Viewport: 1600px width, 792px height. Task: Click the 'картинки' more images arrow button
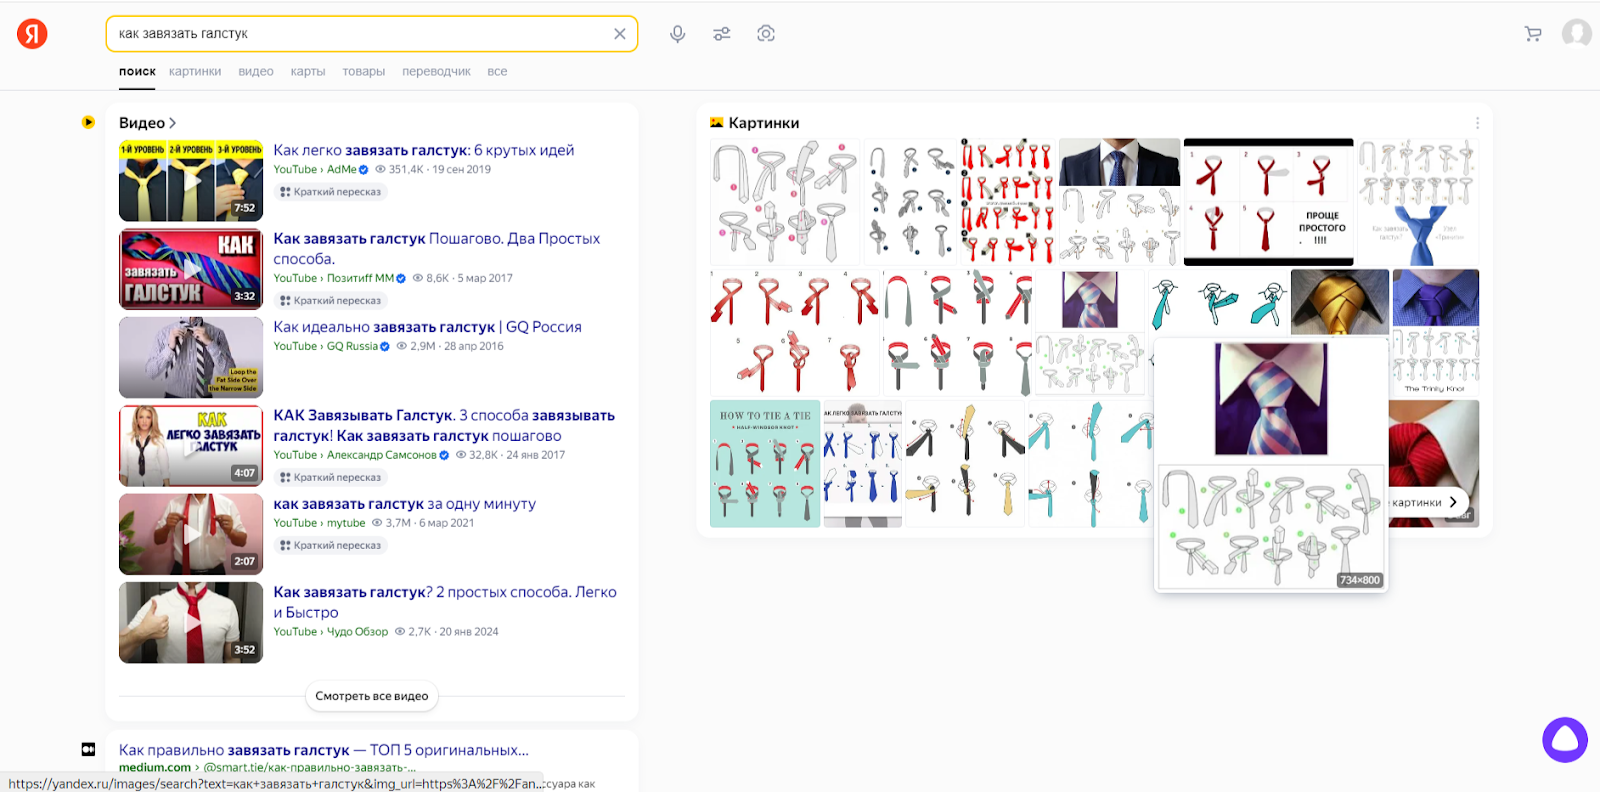tap(1454, 502)
